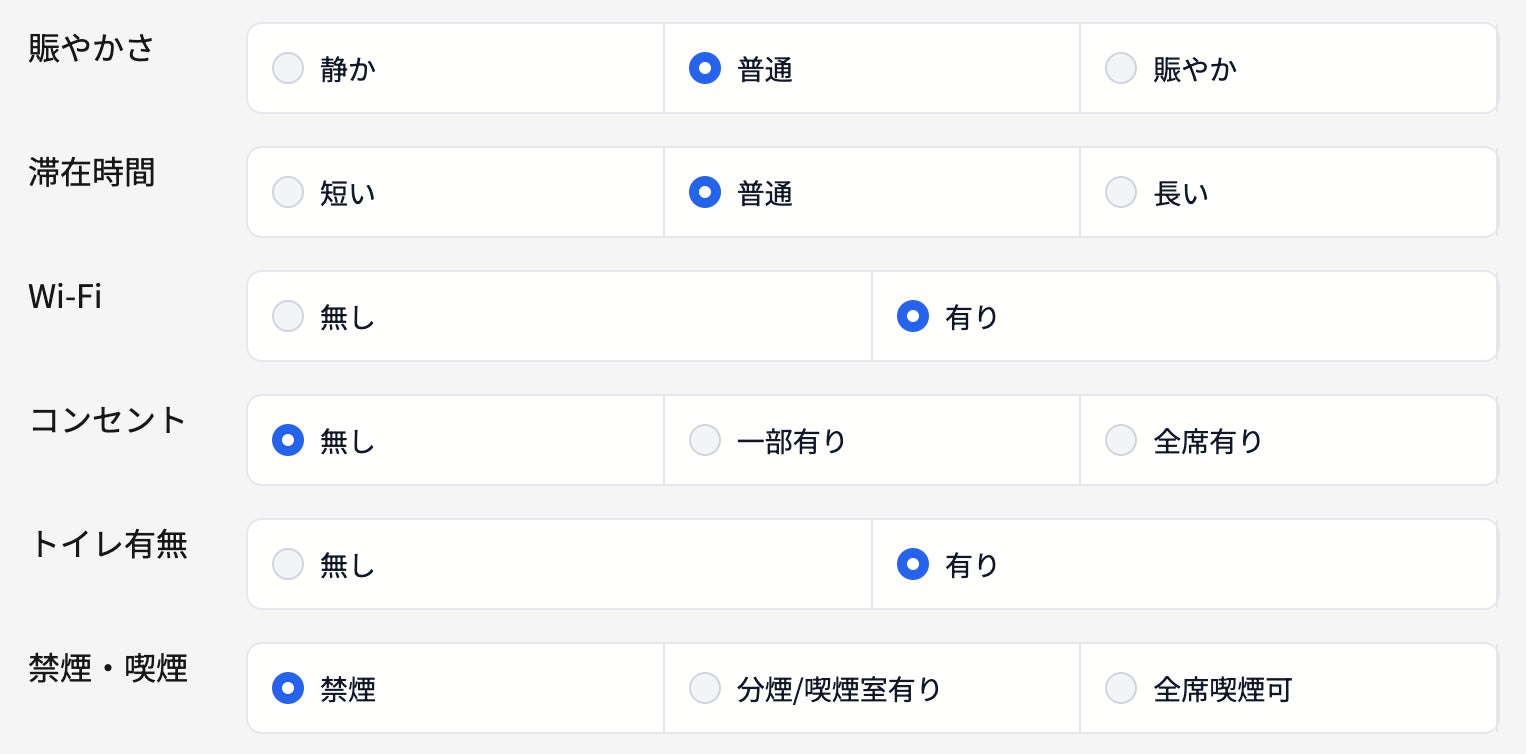Choose 一部有り for コンセント
1526x754 pixels.
tap(705, 440)
